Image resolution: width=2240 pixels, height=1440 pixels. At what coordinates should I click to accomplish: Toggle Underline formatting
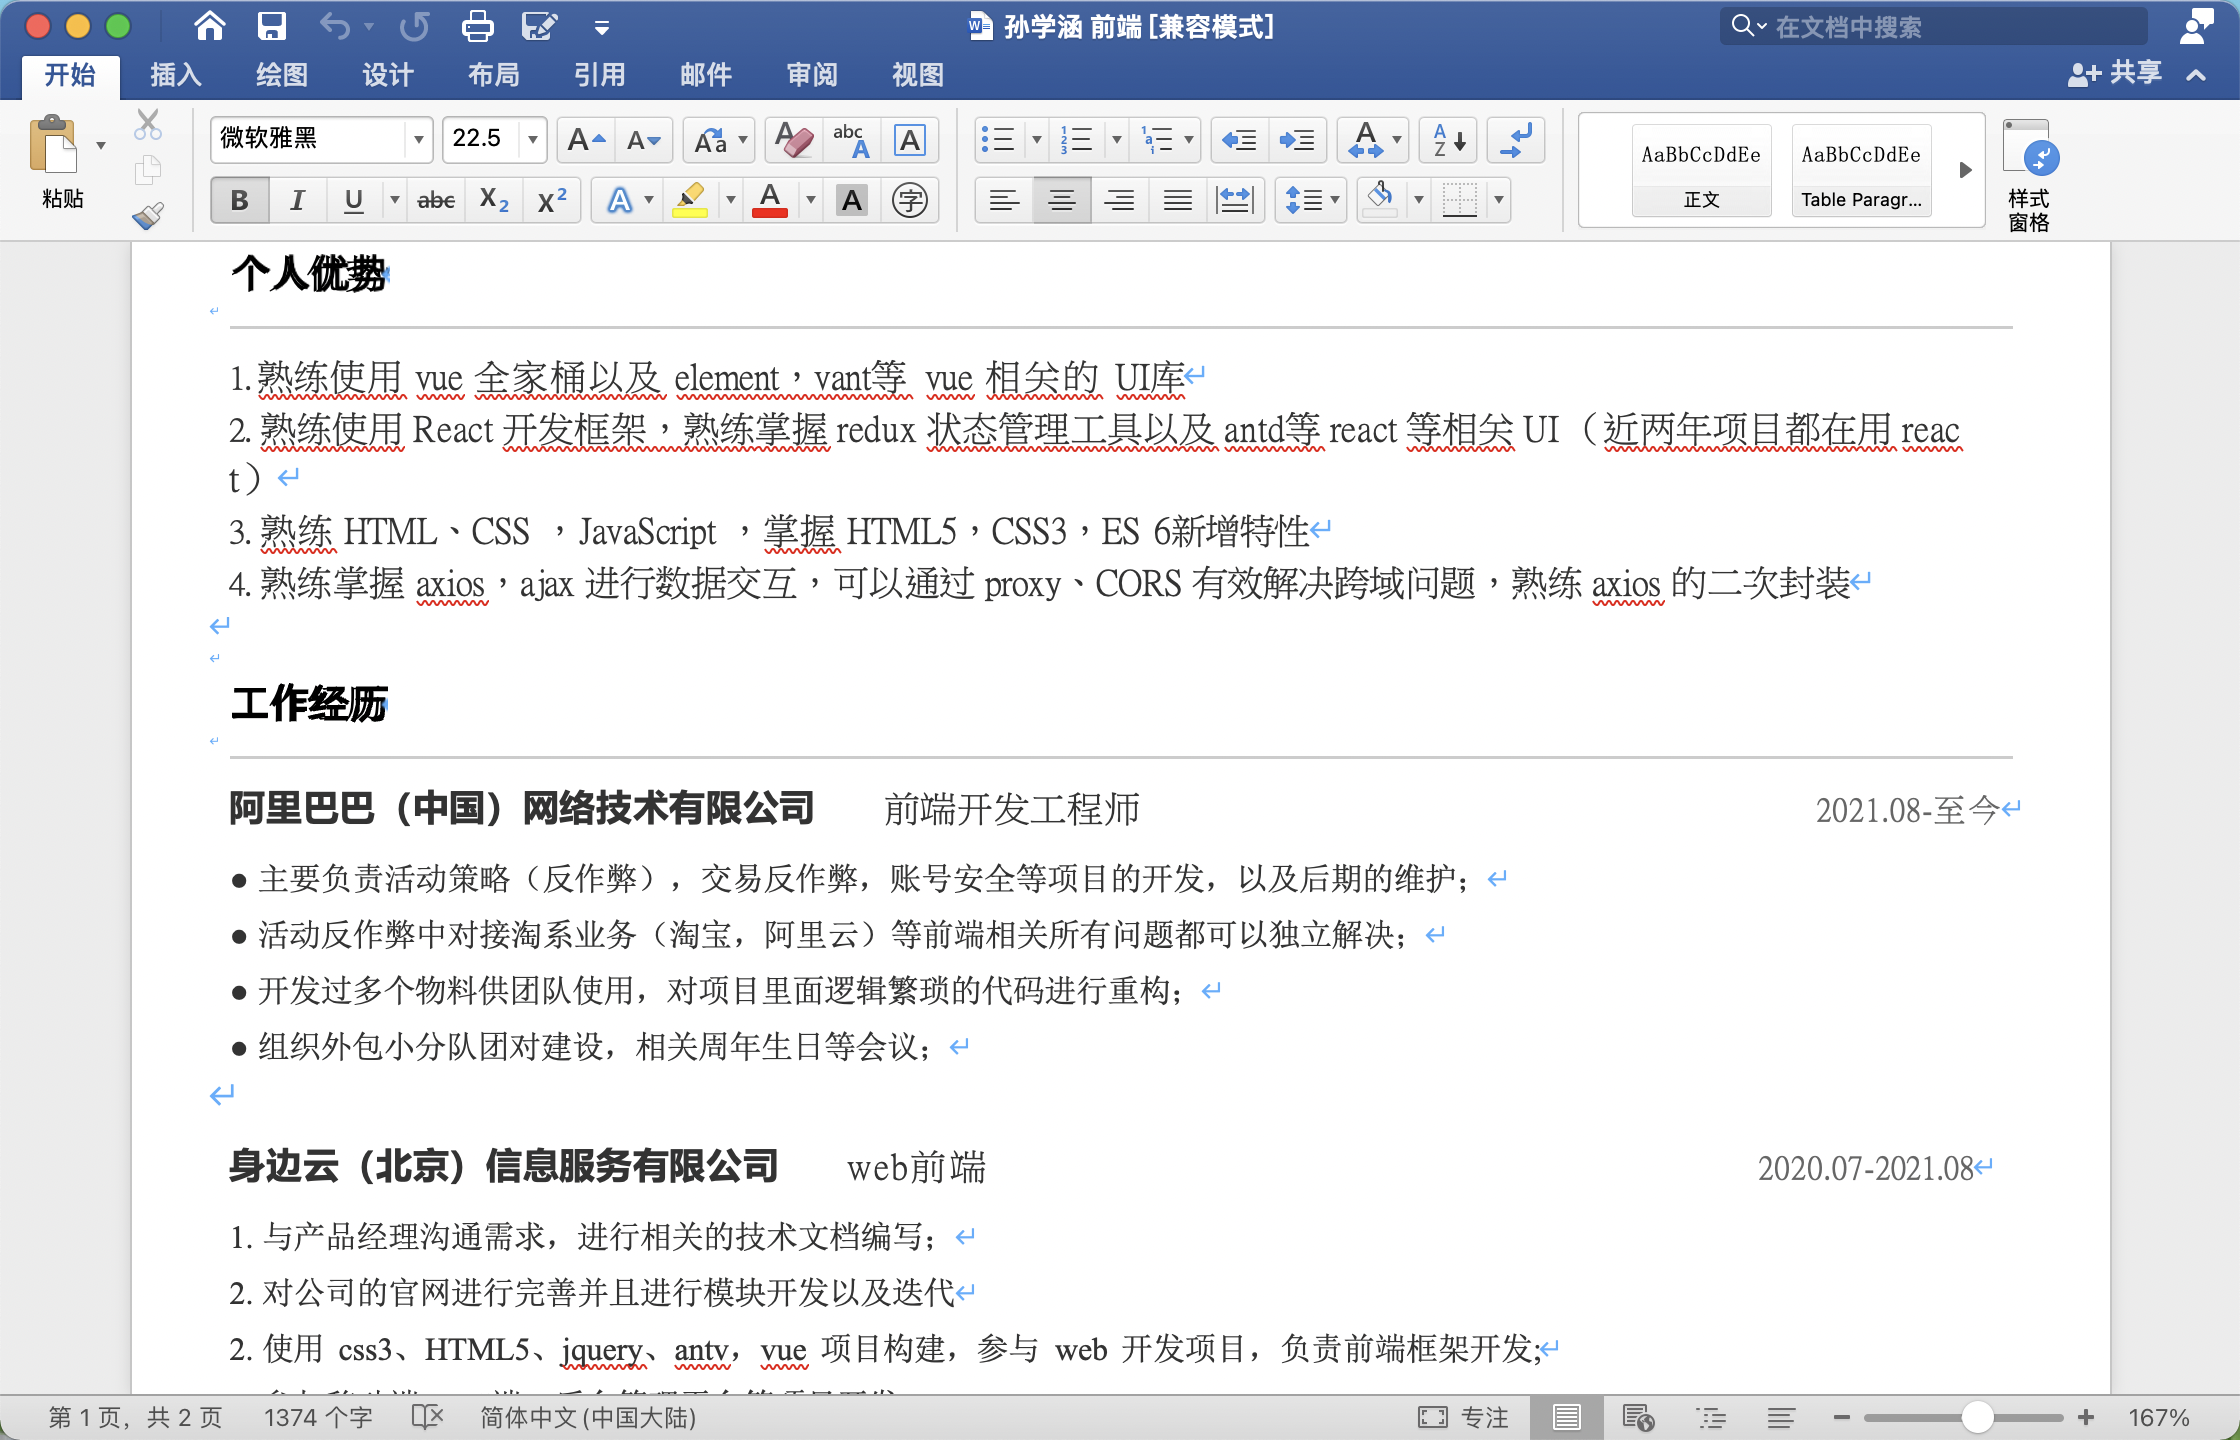point(353,200)
